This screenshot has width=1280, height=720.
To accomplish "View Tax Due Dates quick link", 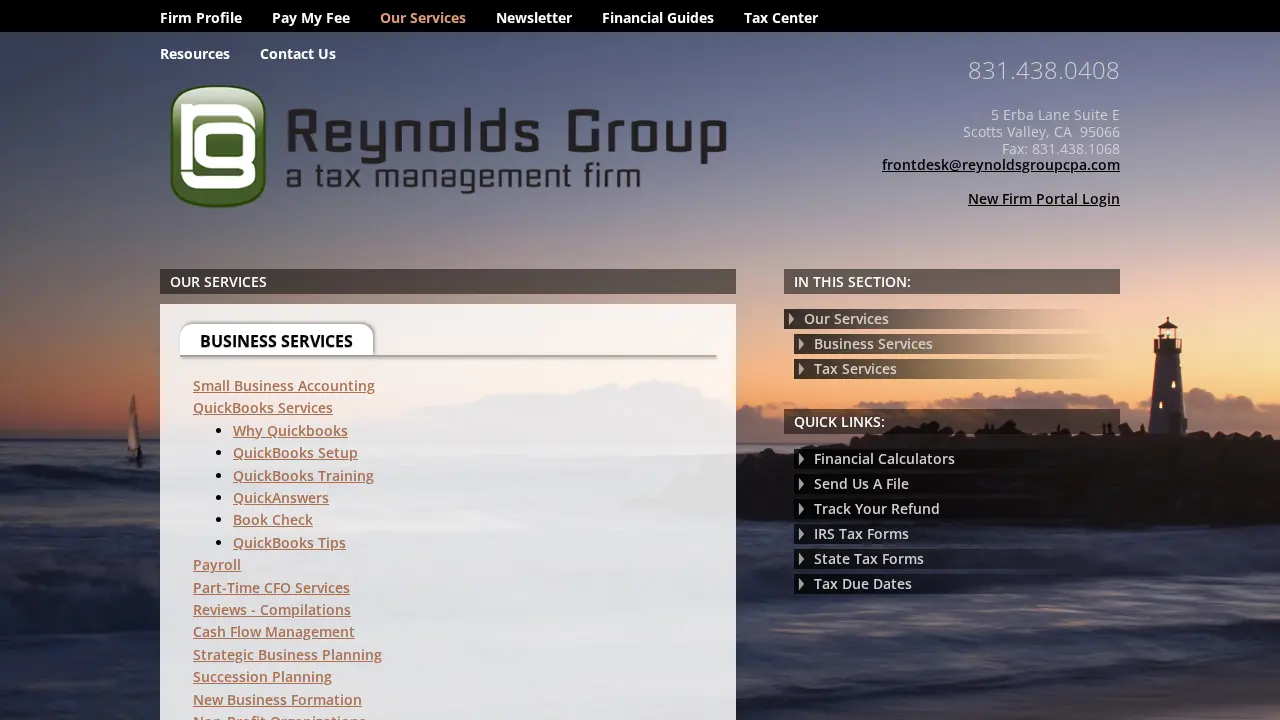I will tap(957, 584).
